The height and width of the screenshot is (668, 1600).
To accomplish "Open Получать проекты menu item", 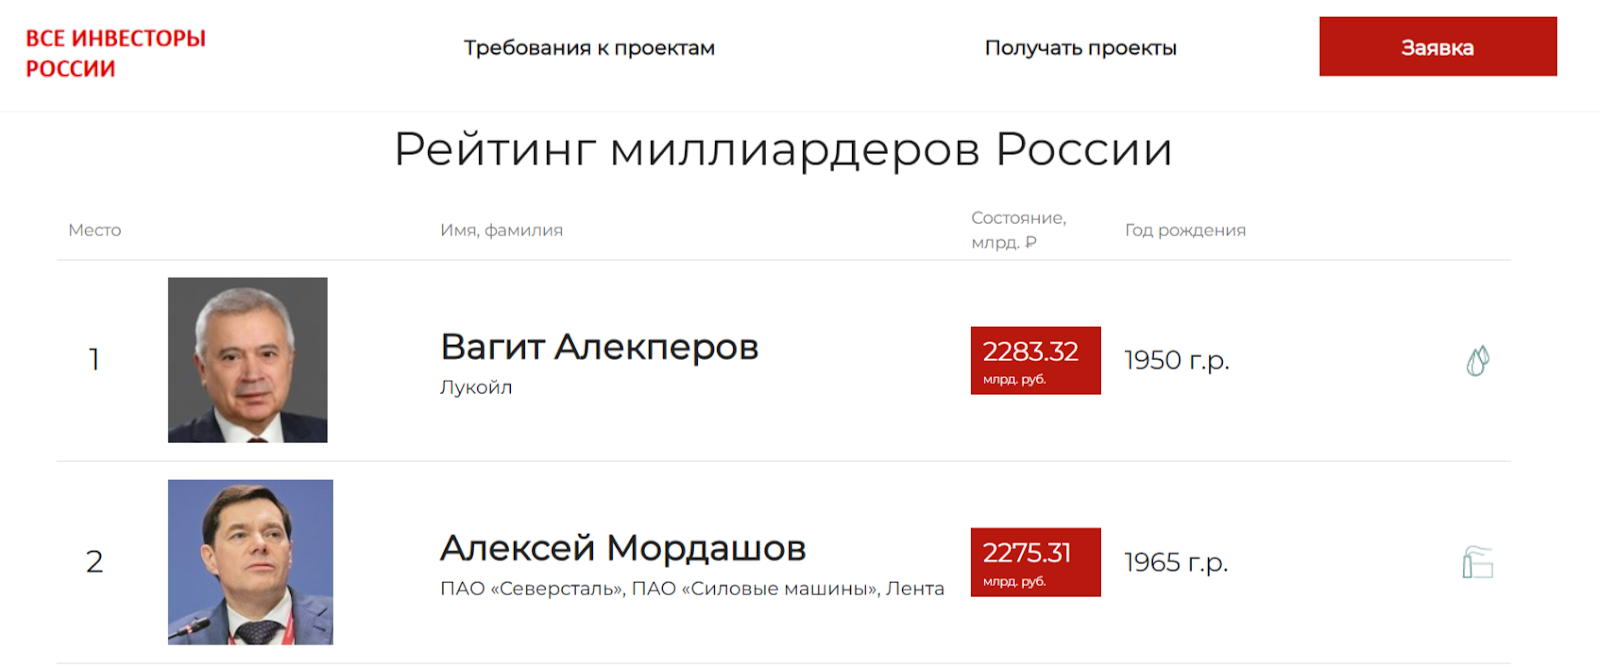I will [x=1080, y=48].
